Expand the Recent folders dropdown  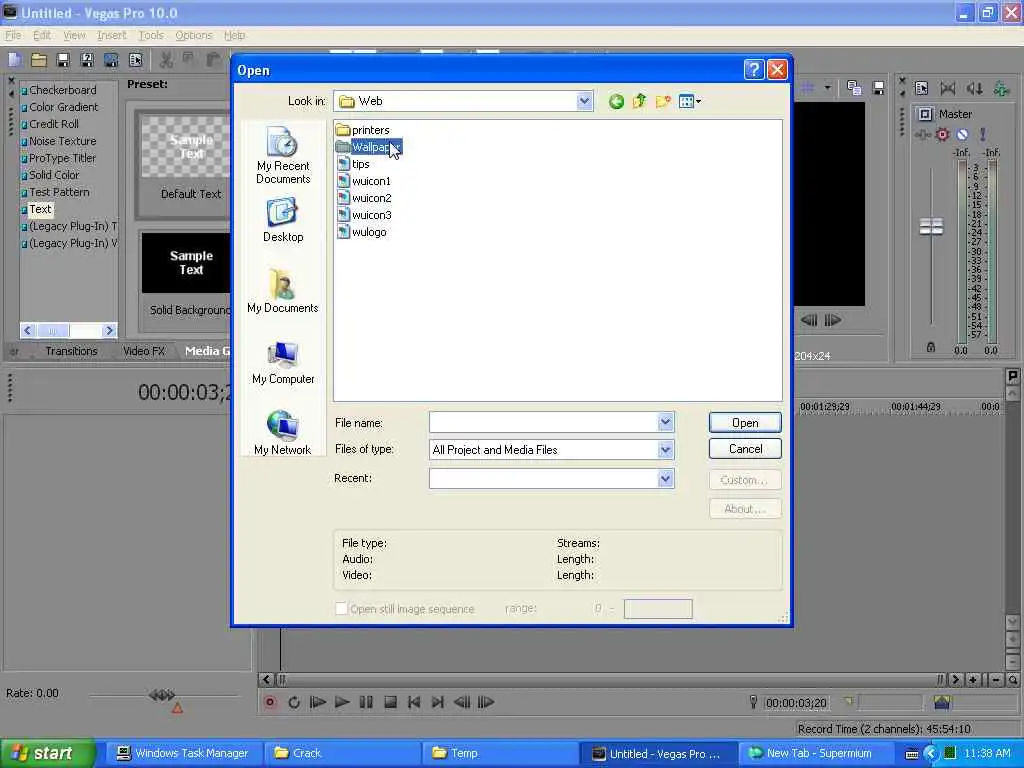[665, 479]
